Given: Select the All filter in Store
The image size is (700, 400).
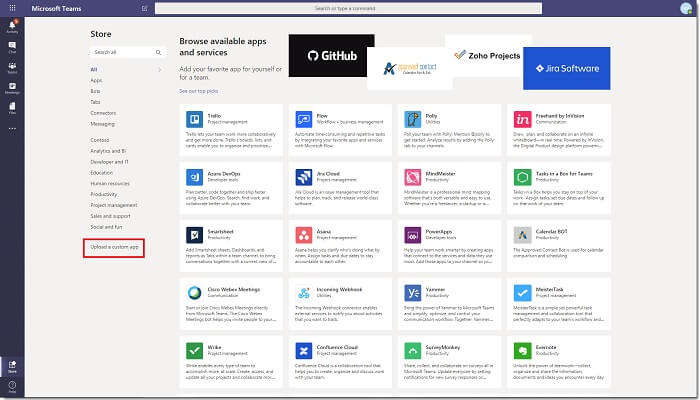Looking at the screenshot, I should point(94,70).
